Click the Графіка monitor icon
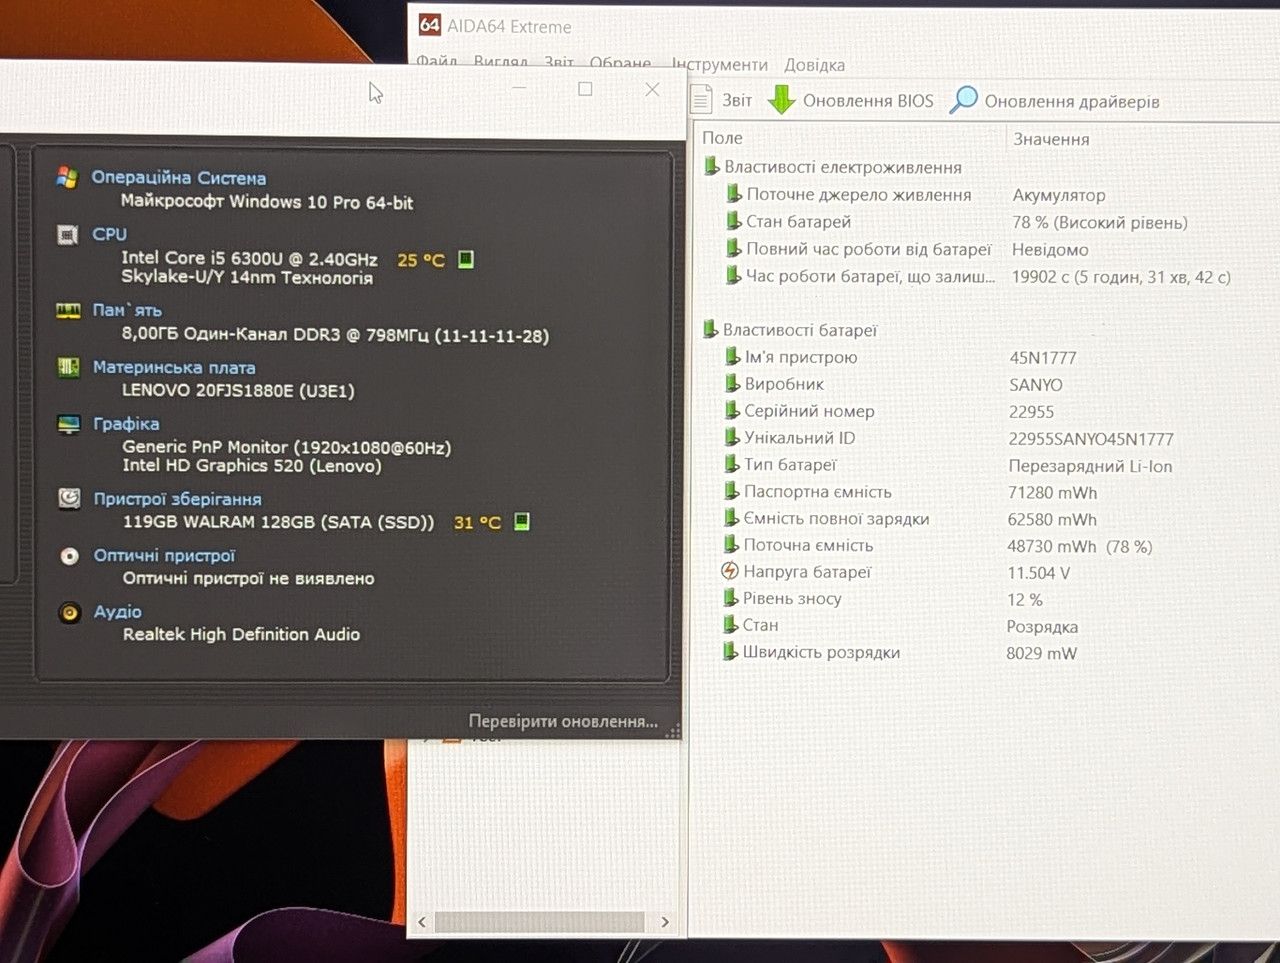The height and width of the screenshot is (963, 1280). [x=69, y=424]
